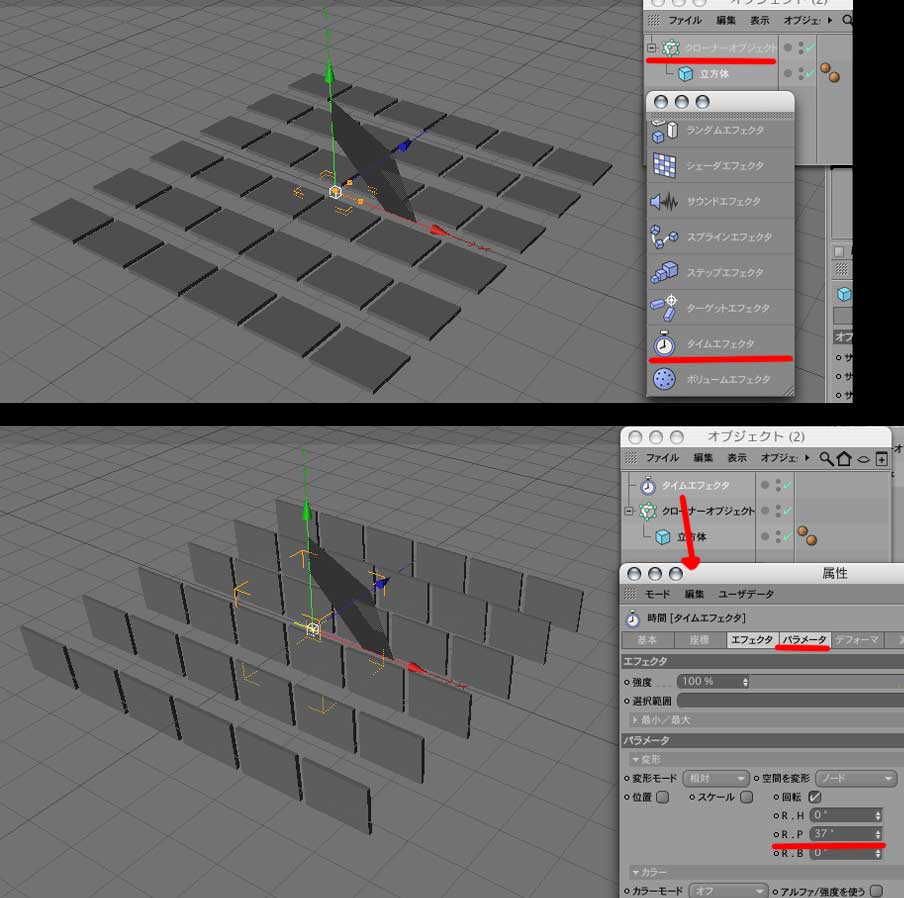Select Phong tag on 立方体 in lower Objects panel

click(x=807, y=535)
